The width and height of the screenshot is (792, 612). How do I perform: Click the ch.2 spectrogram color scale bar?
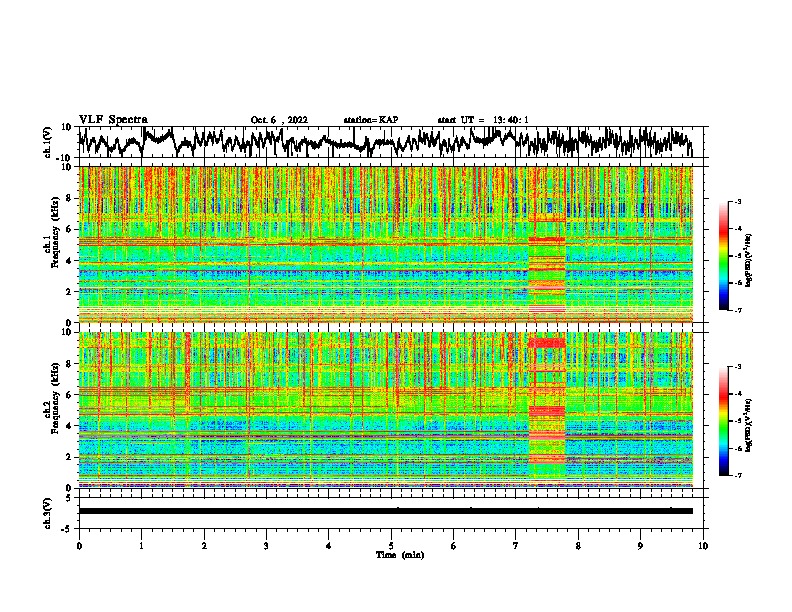point(723,421)
